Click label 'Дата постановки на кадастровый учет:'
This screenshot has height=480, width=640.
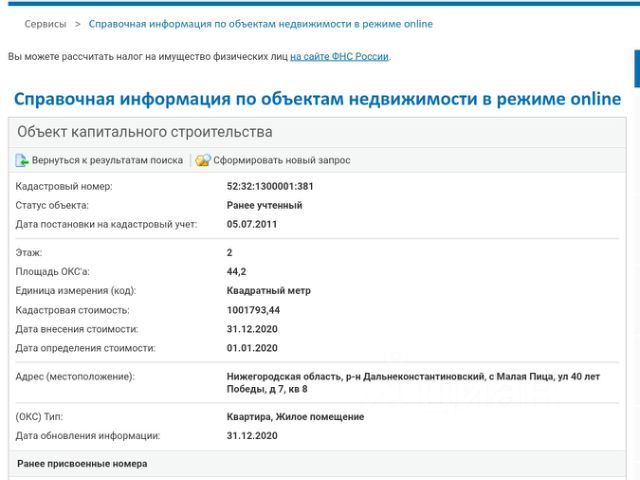tap(106, 224)
